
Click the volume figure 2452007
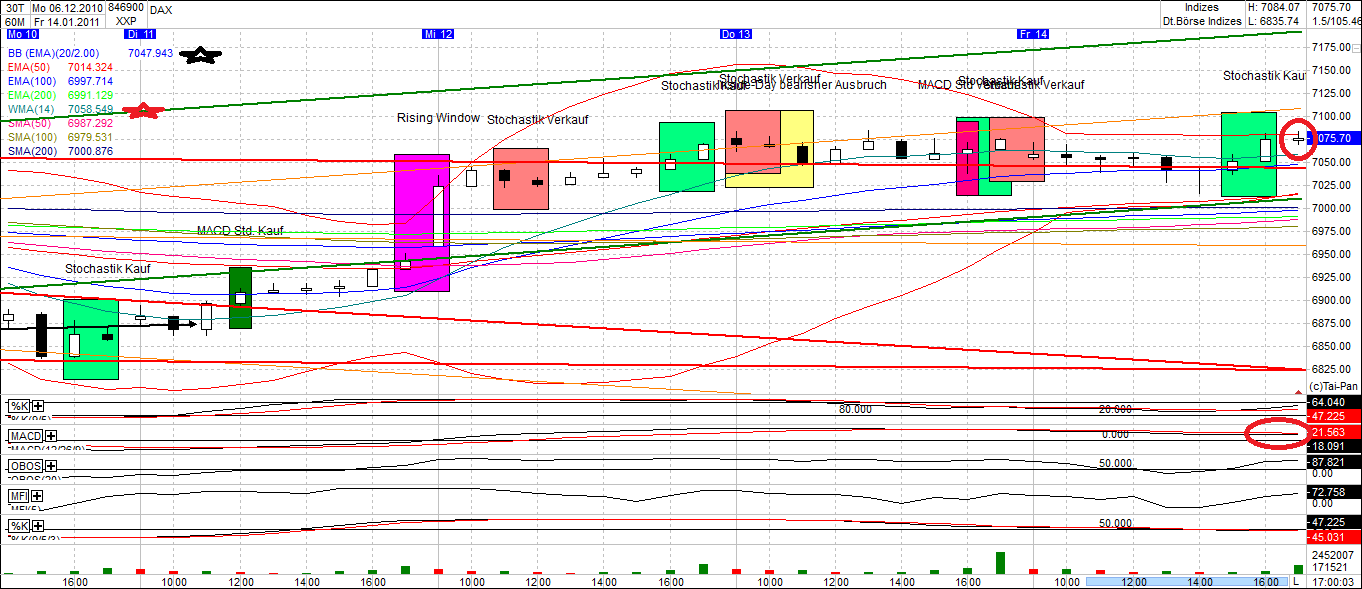tap(1334, 555)
